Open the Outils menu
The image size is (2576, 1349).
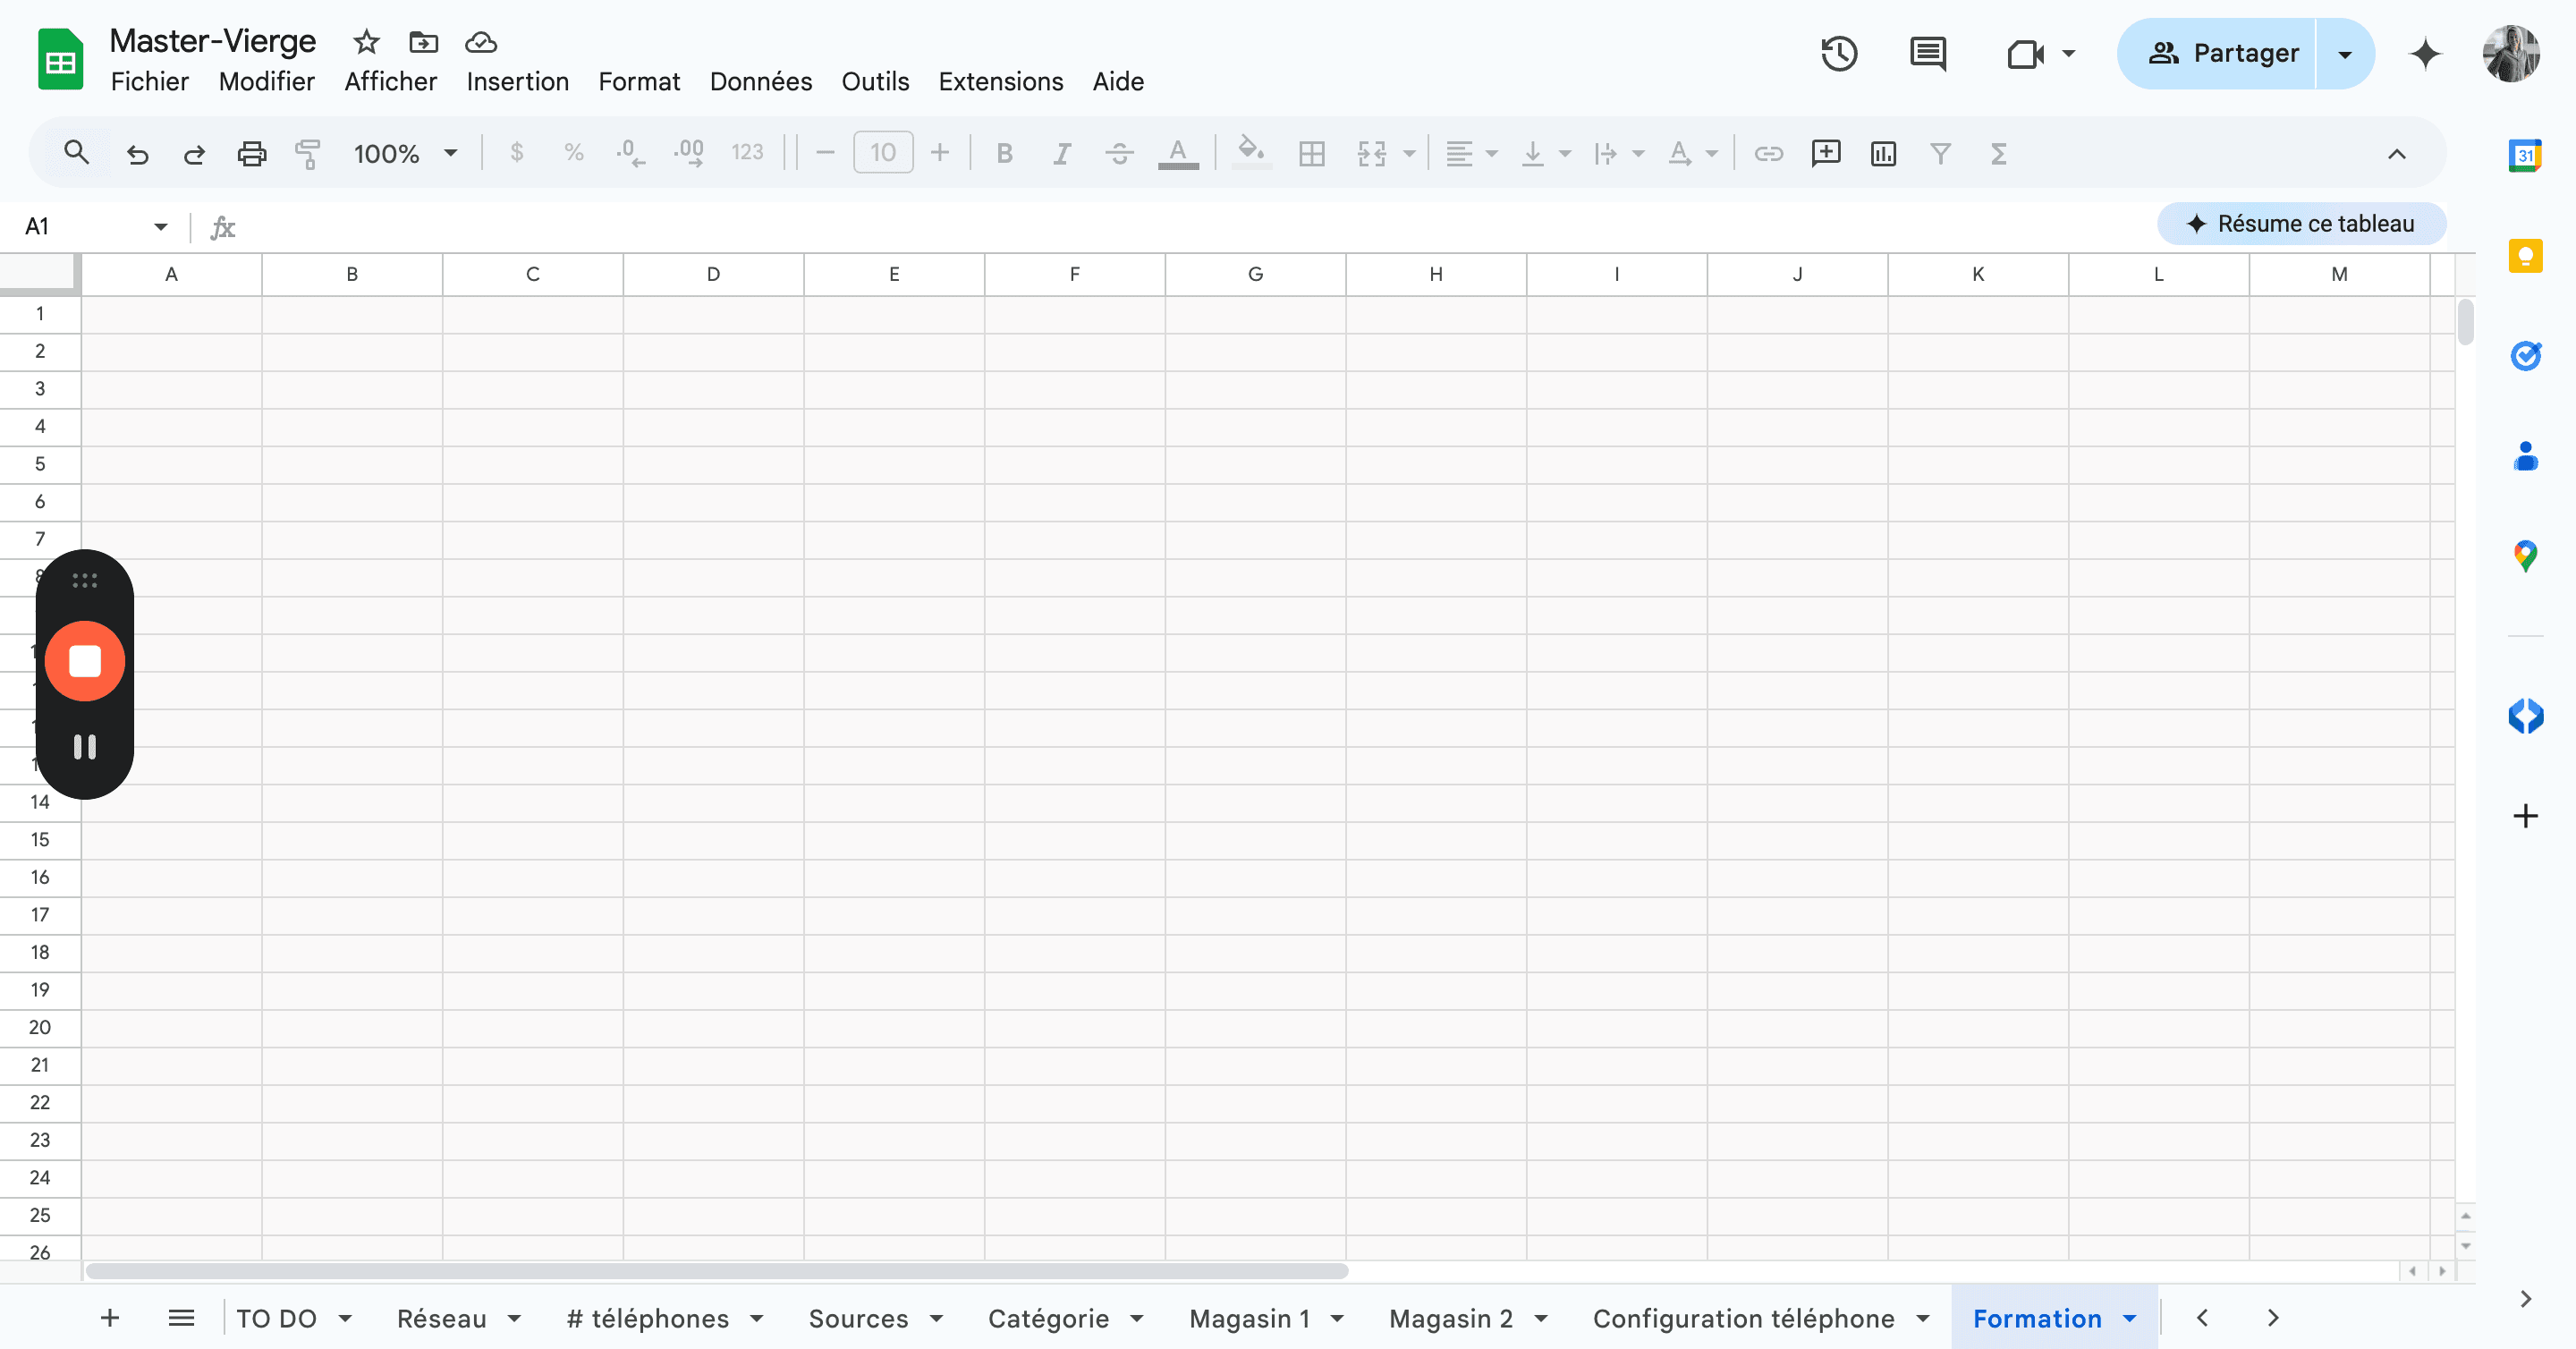click(x=875, y=81)
